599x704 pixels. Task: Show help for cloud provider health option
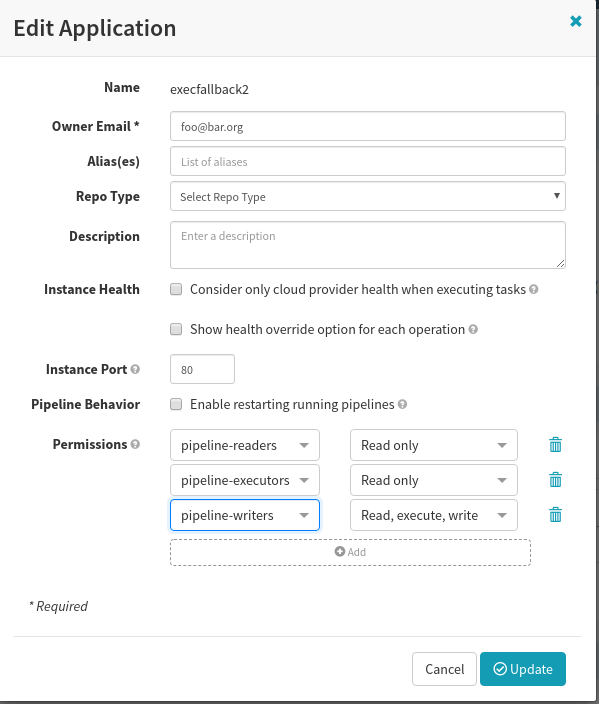click(533, 289)
